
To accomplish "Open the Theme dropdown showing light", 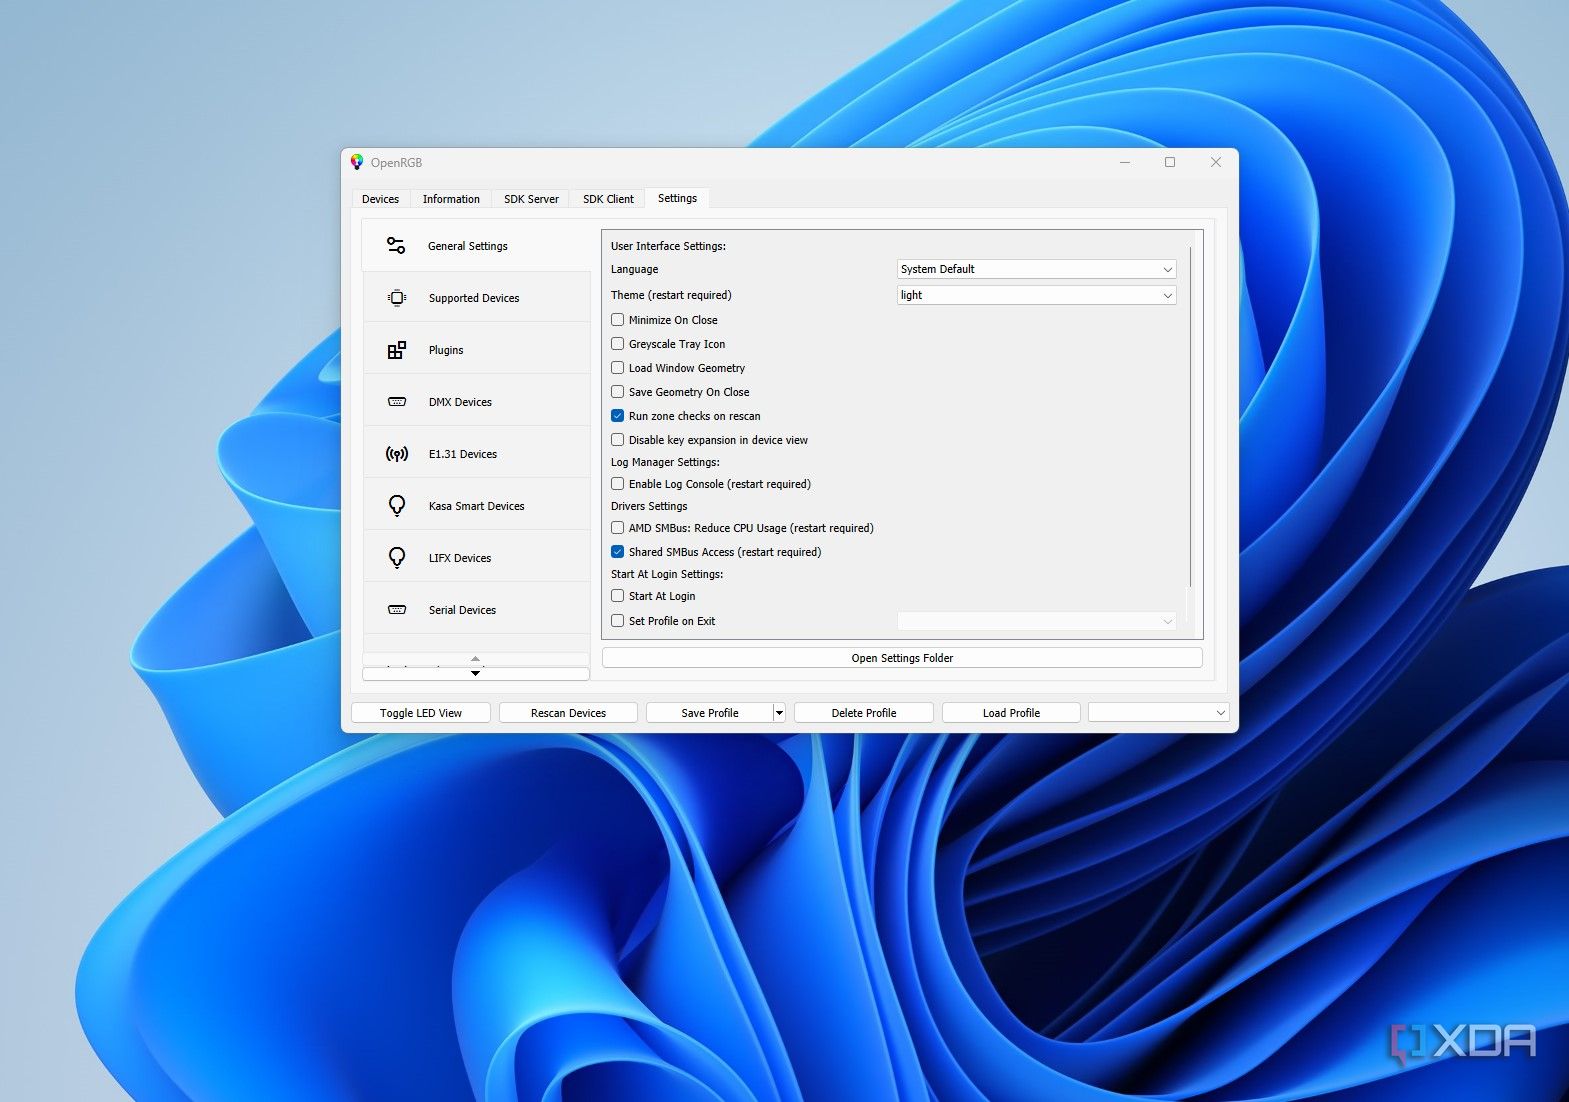I will [x=1036, y=295].
